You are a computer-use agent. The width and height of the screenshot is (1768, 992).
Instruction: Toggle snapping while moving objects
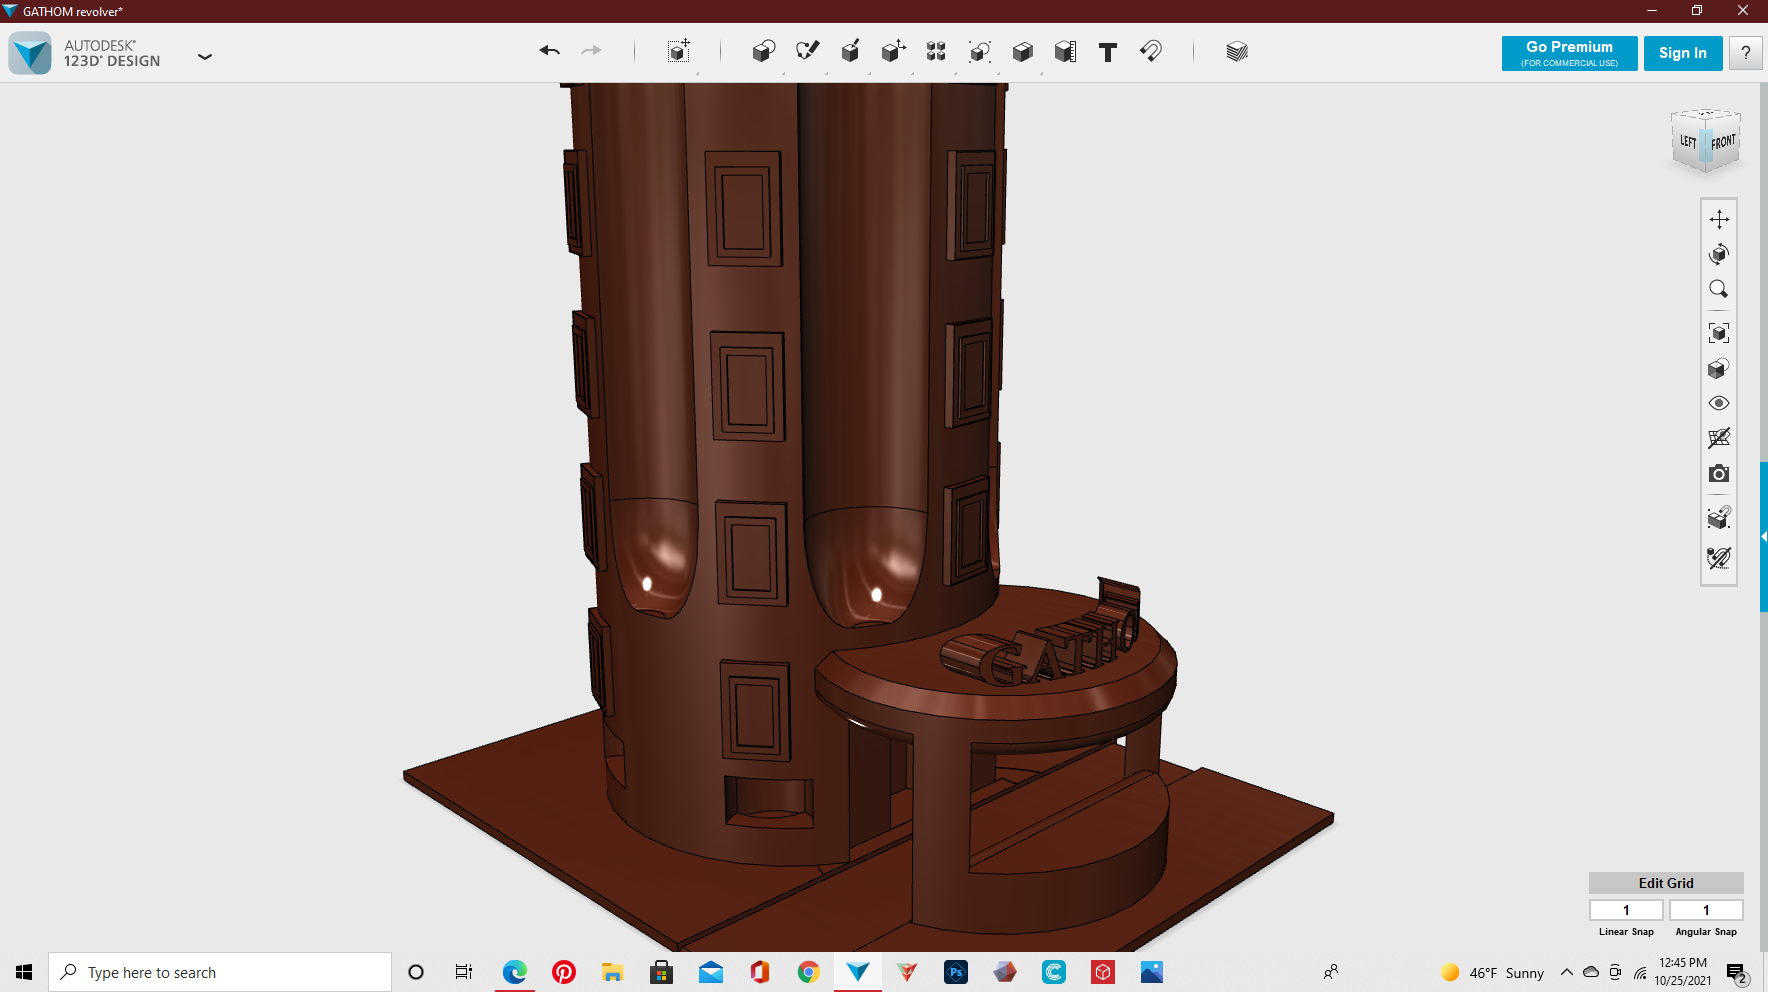tap(1719, 517)
